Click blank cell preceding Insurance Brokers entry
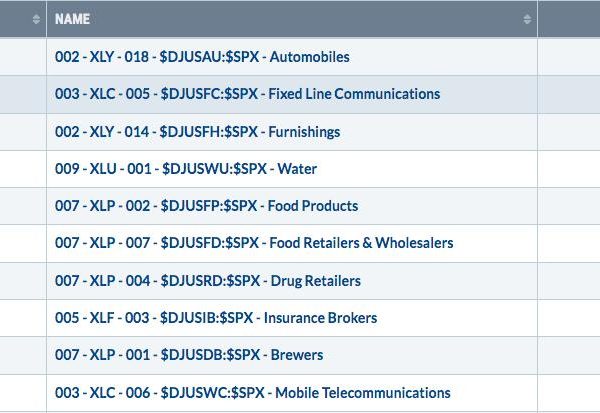This screenshot has width=600, height=413. tap(23, 318)
